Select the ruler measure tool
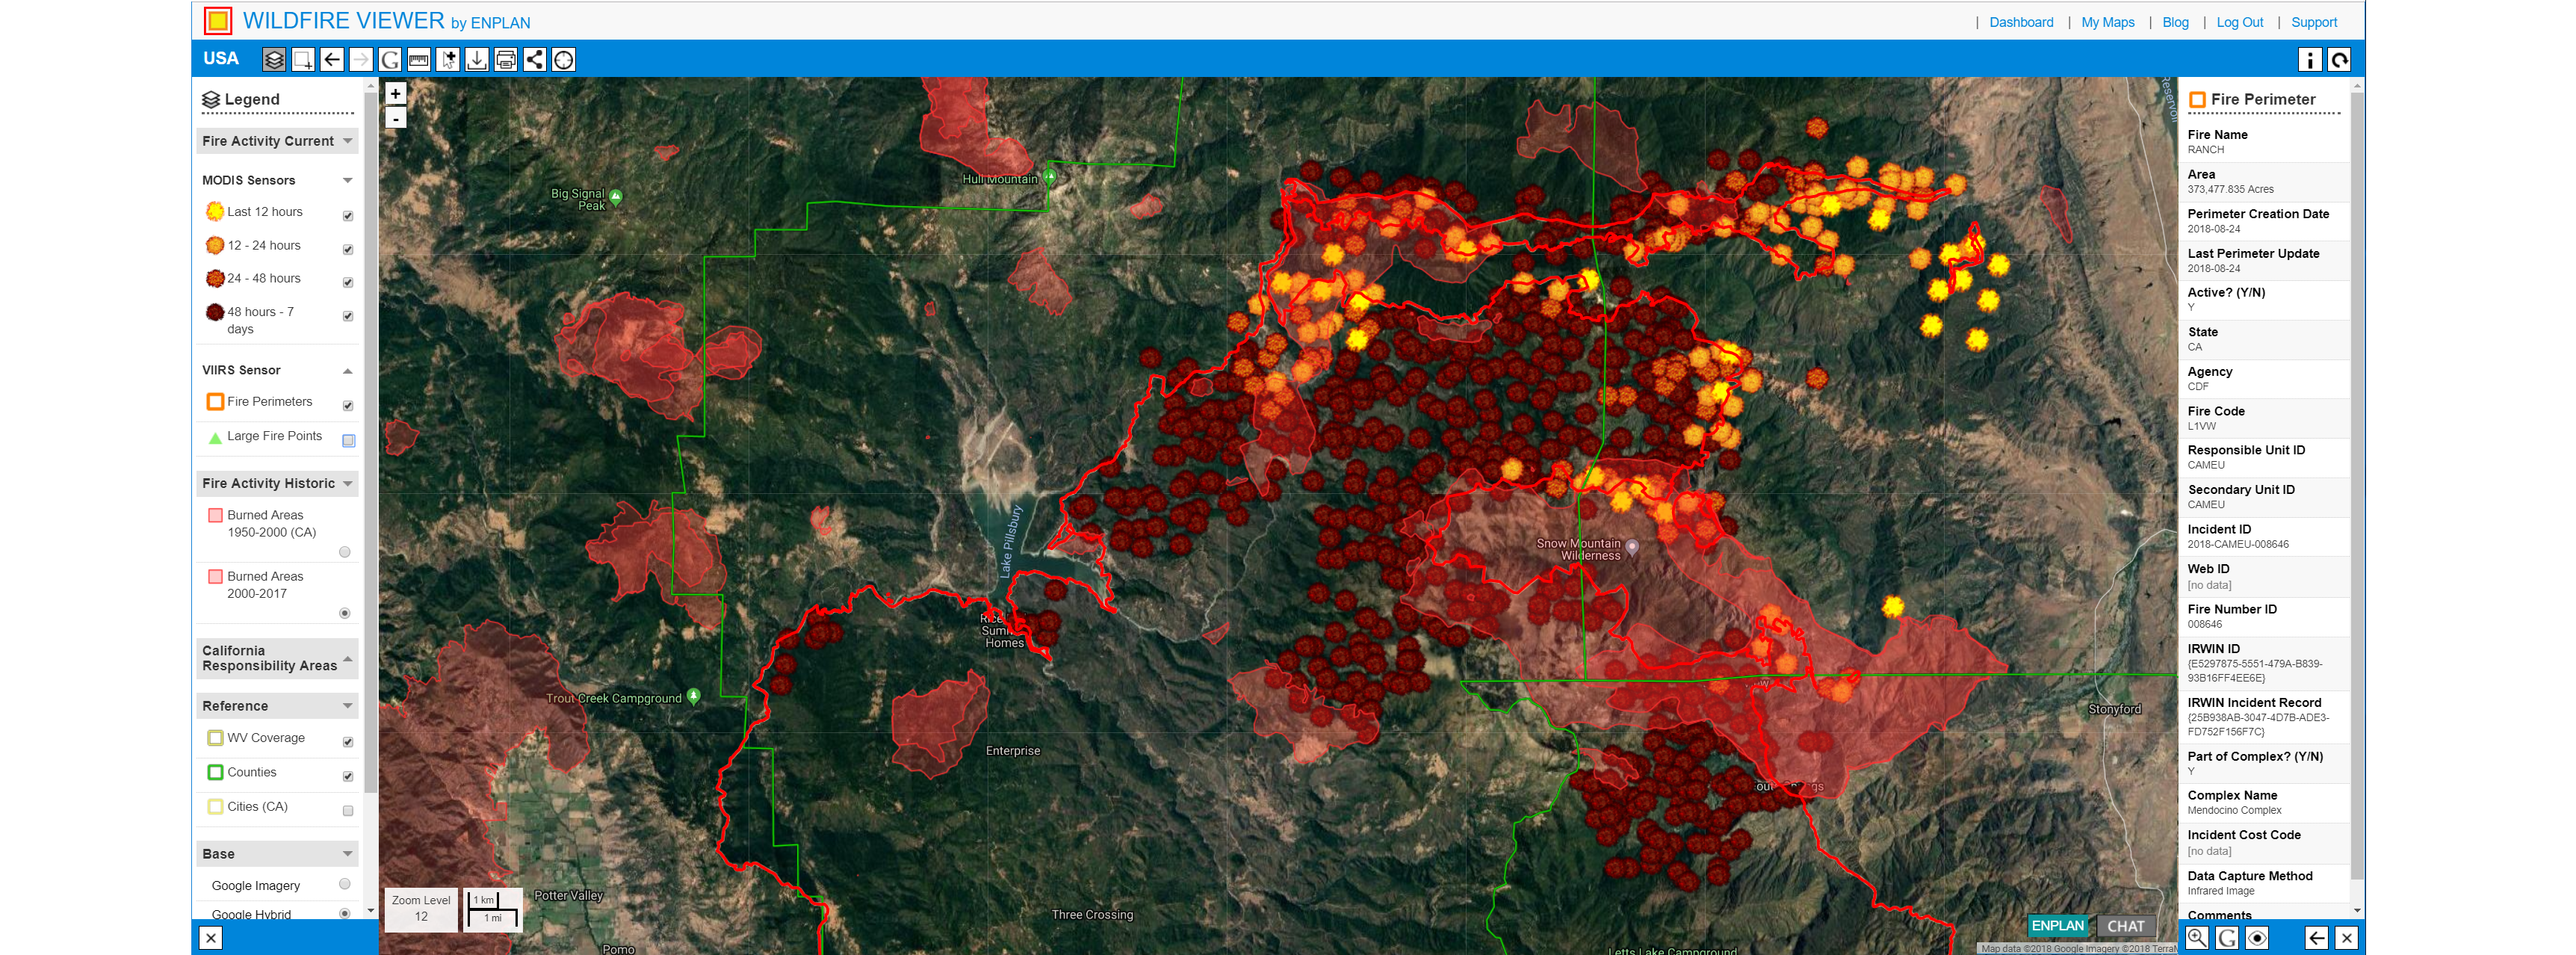 419,60
